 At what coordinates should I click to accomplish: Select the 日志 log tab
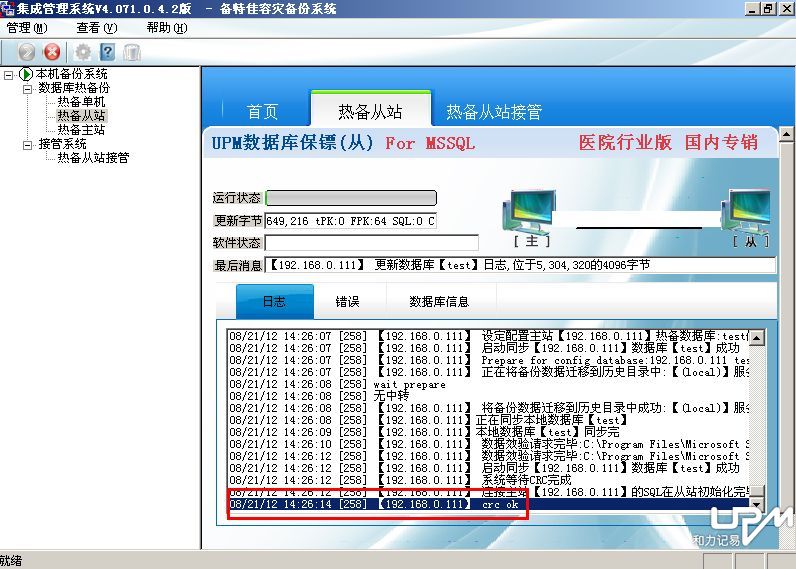click(275, 302)
